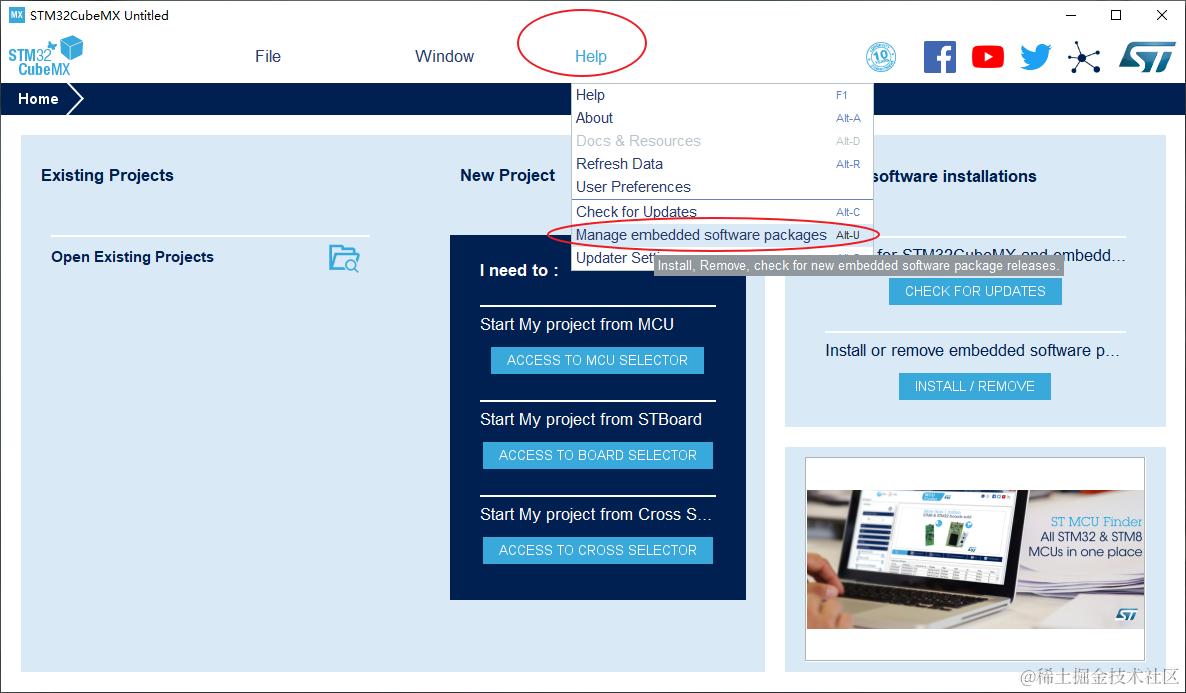This screenshot has width=1186, height=693.
Task: Maximize the STM32CubeMX window
Action: pyautogui.click(x=1116, y=15)
